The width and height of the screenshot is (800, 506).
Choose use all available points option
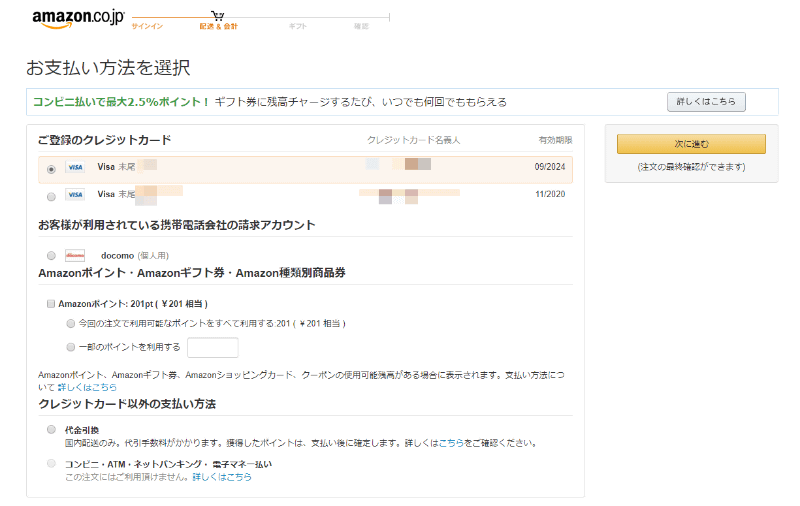pos(71,323)
